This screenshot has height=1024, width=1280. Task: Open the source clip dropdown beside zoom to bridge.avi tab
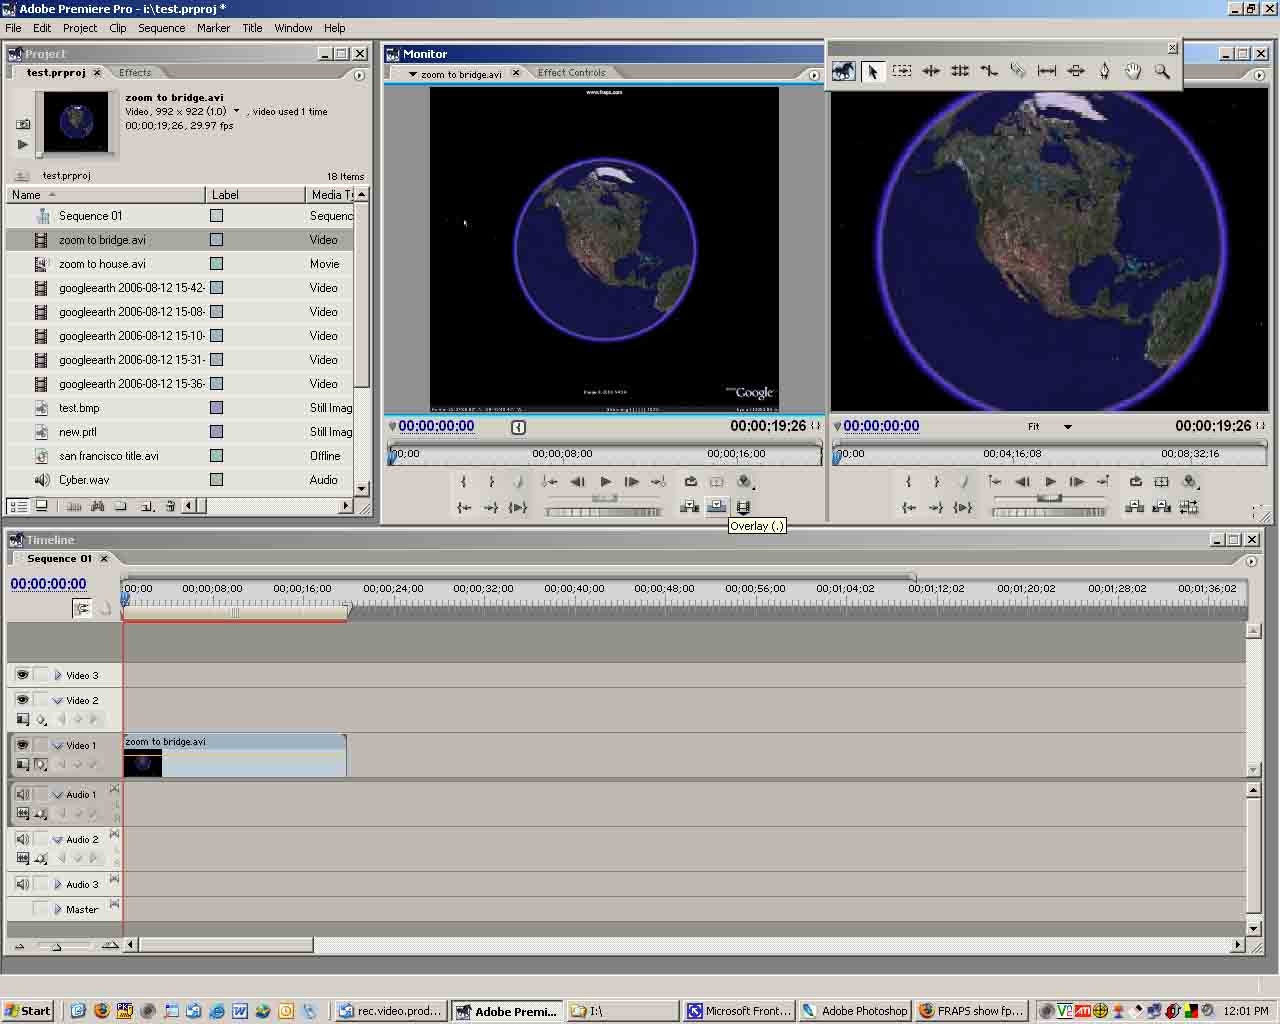(412, 74)
